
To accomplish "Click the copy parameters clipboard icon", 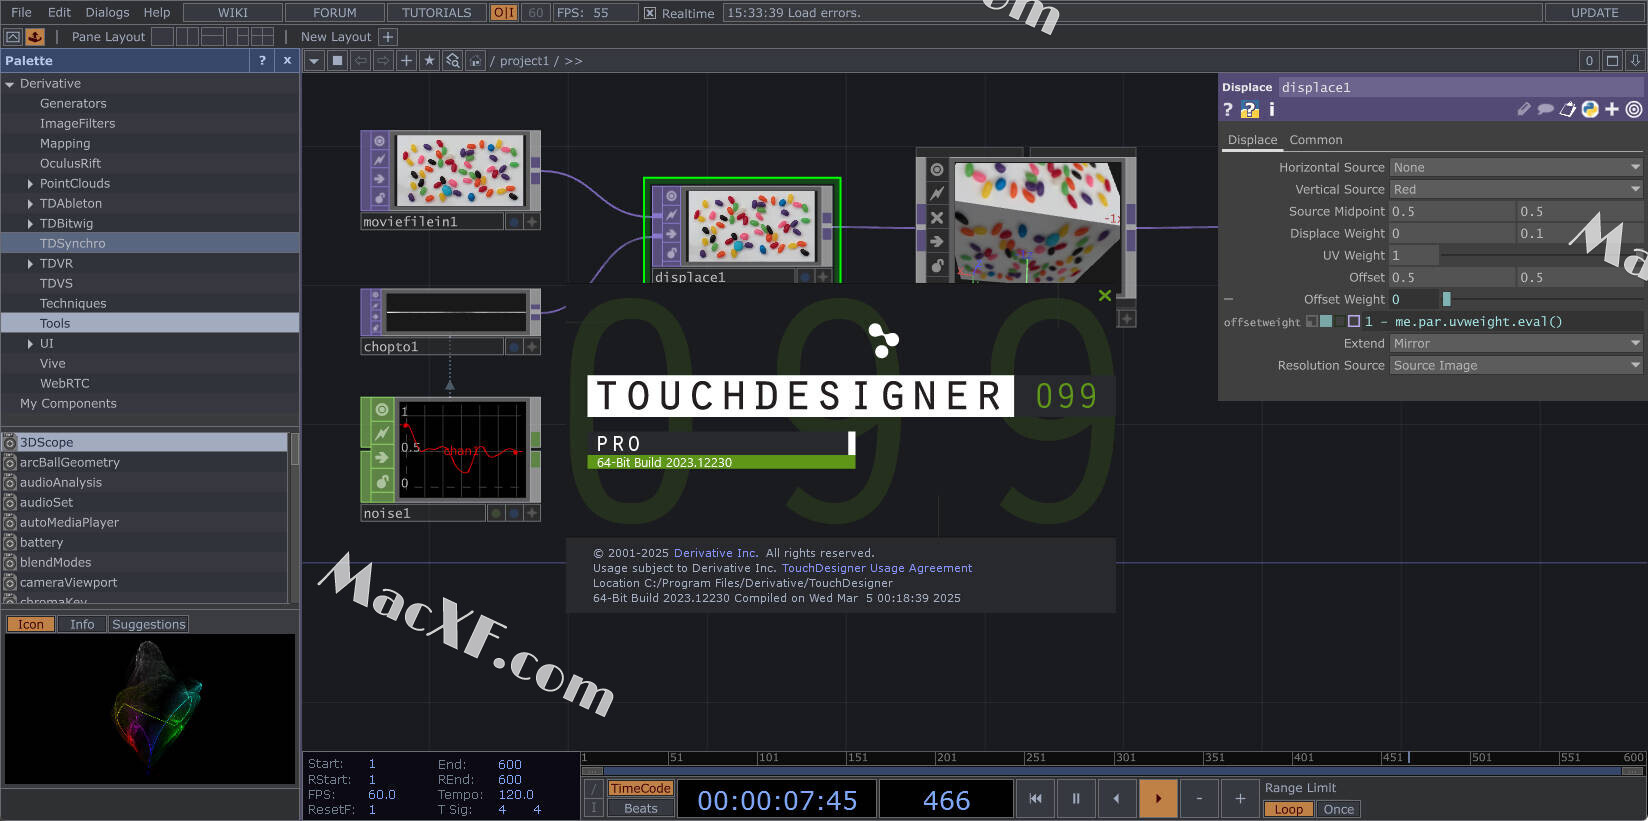I will pyautogui.click(x=1568, y=109).
